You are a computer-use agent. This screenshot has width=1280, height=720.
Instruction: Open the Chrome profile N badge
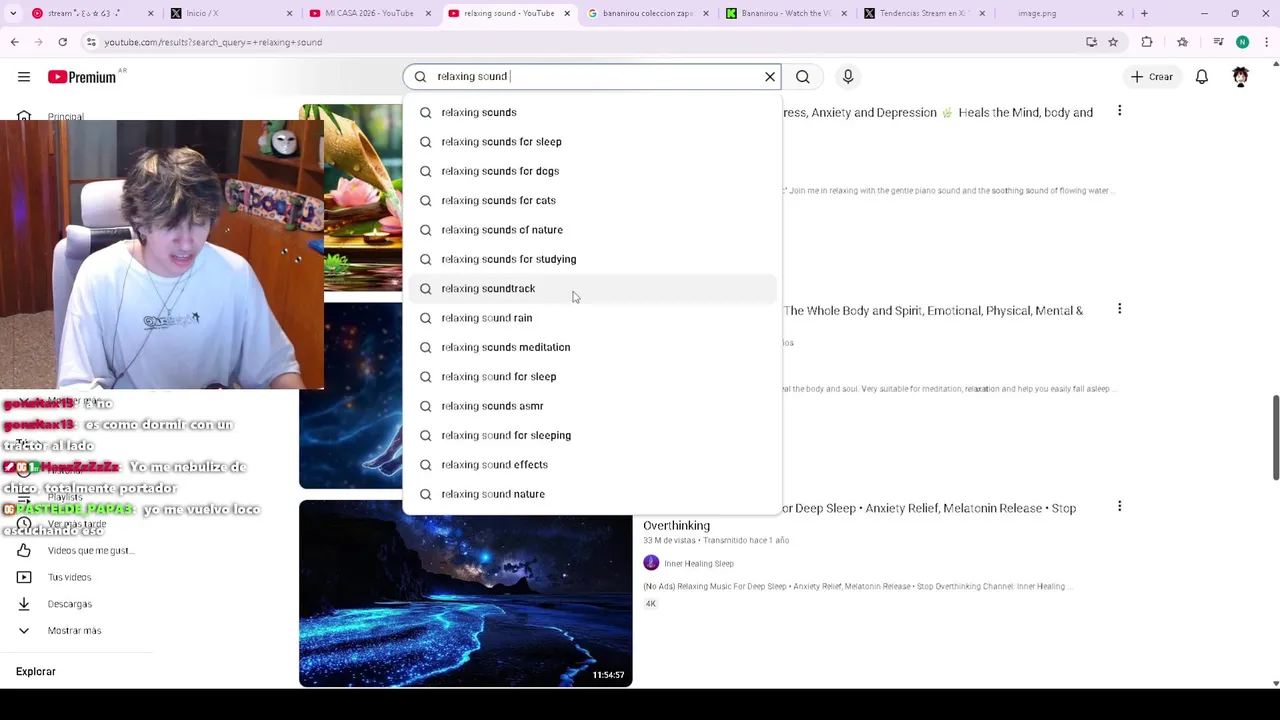point(1242,42)
